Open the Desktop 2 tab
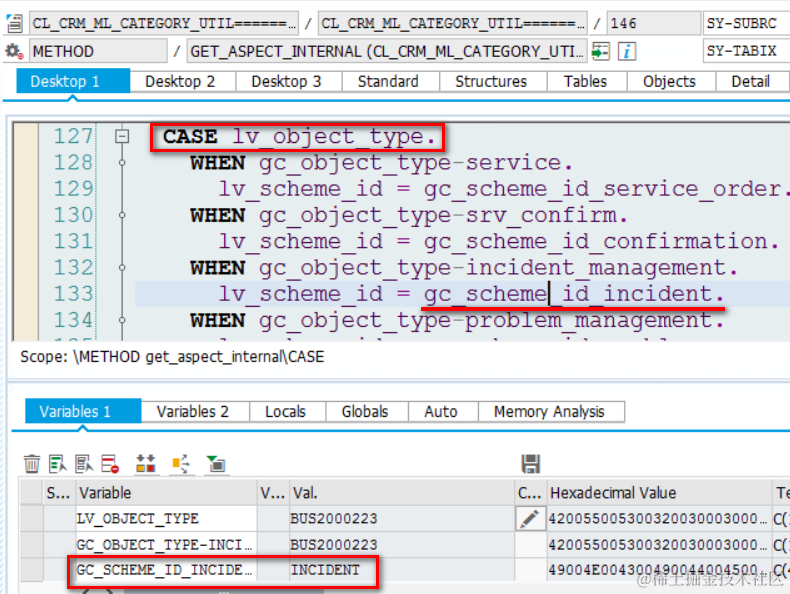790x594 pixels. (x=180, y=81)
